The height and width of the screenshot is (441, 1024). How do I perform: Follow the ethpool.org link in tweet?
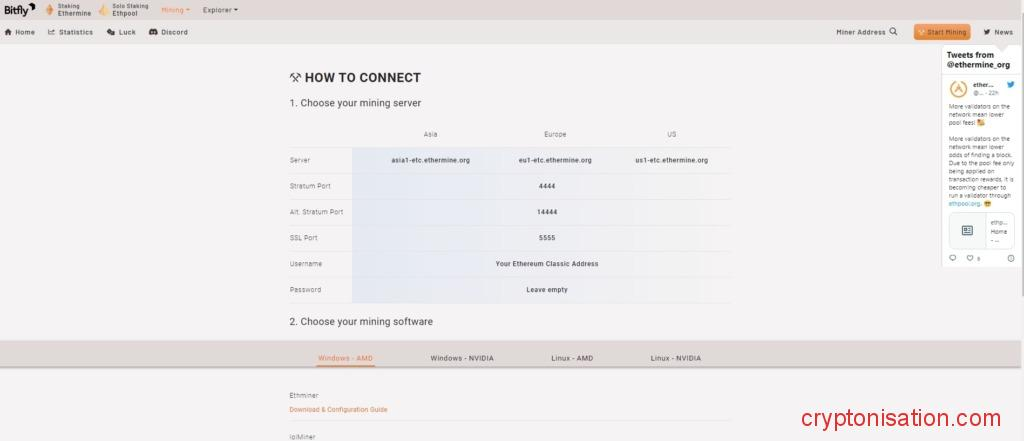963,203
